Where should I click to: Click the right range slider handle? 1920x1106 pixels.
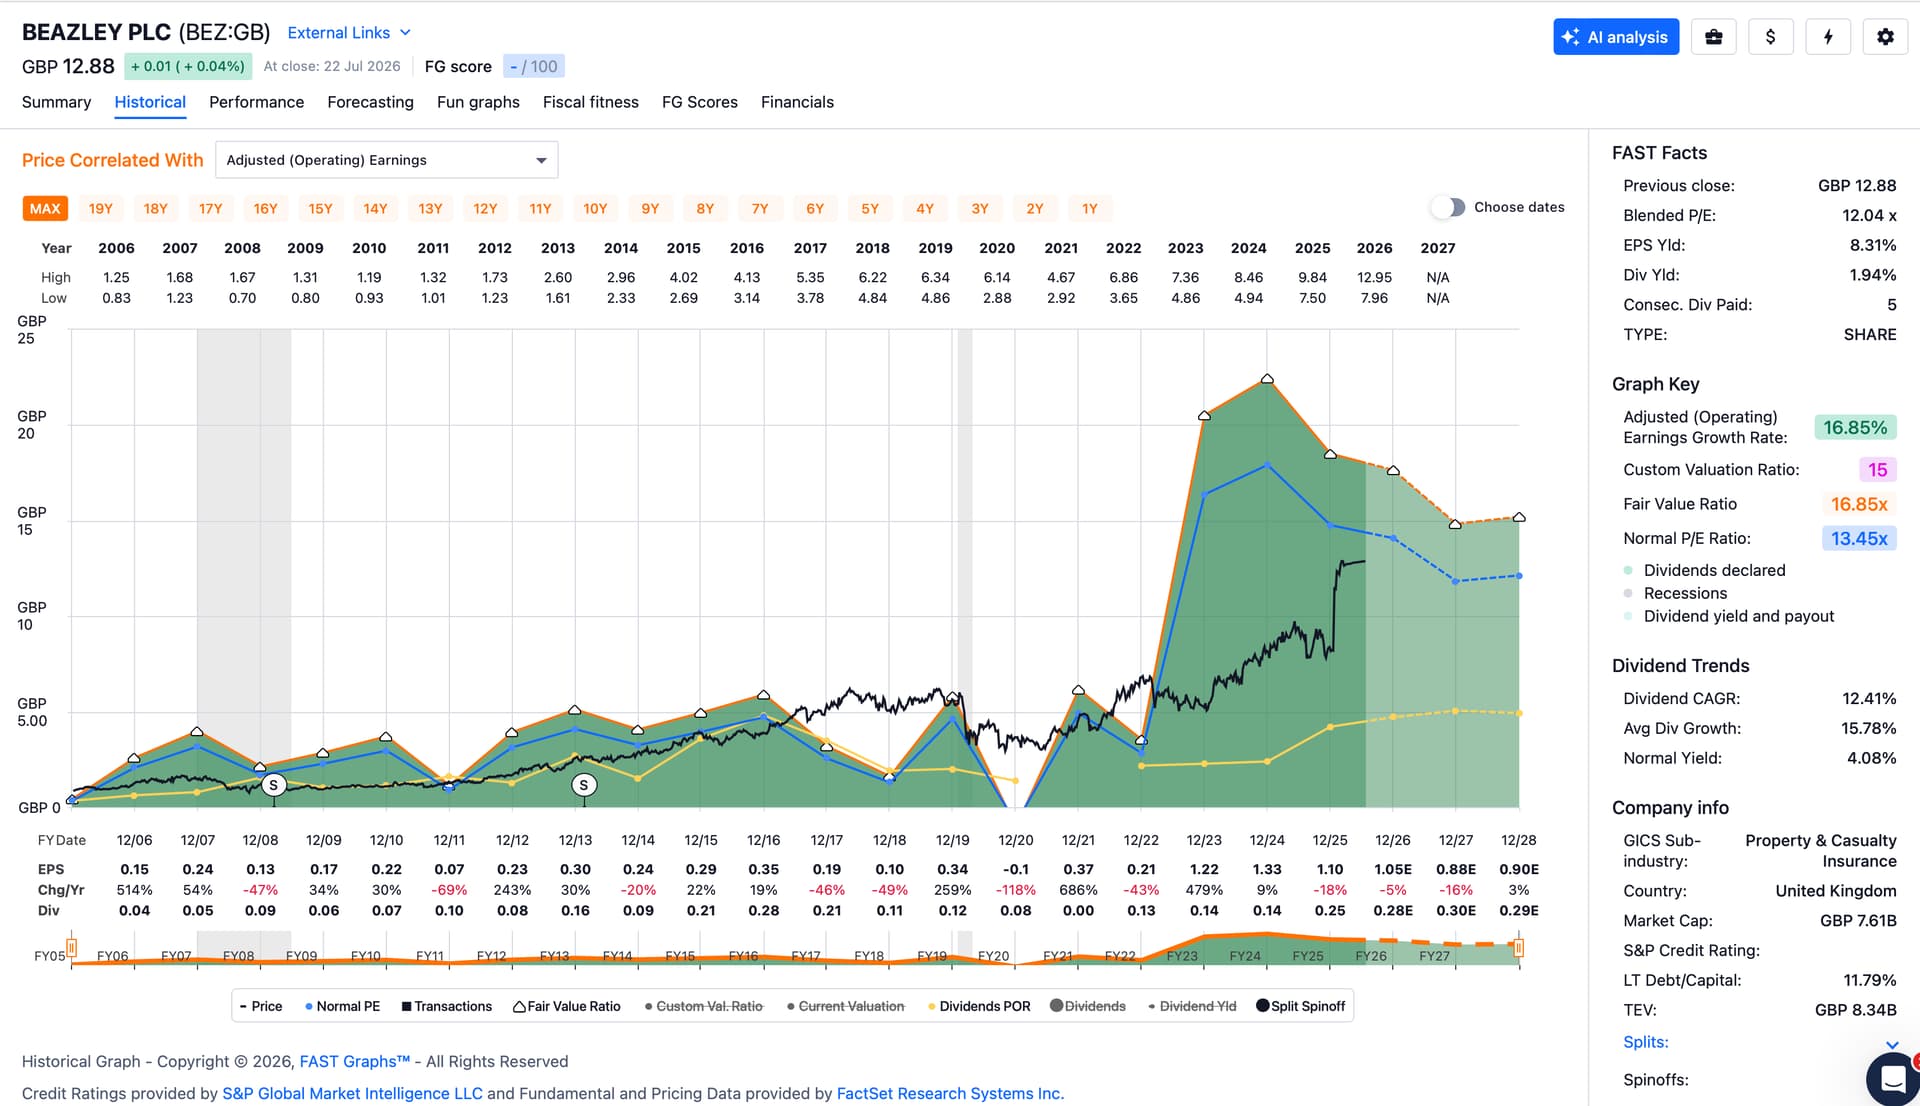click(x=1519, y=947)
